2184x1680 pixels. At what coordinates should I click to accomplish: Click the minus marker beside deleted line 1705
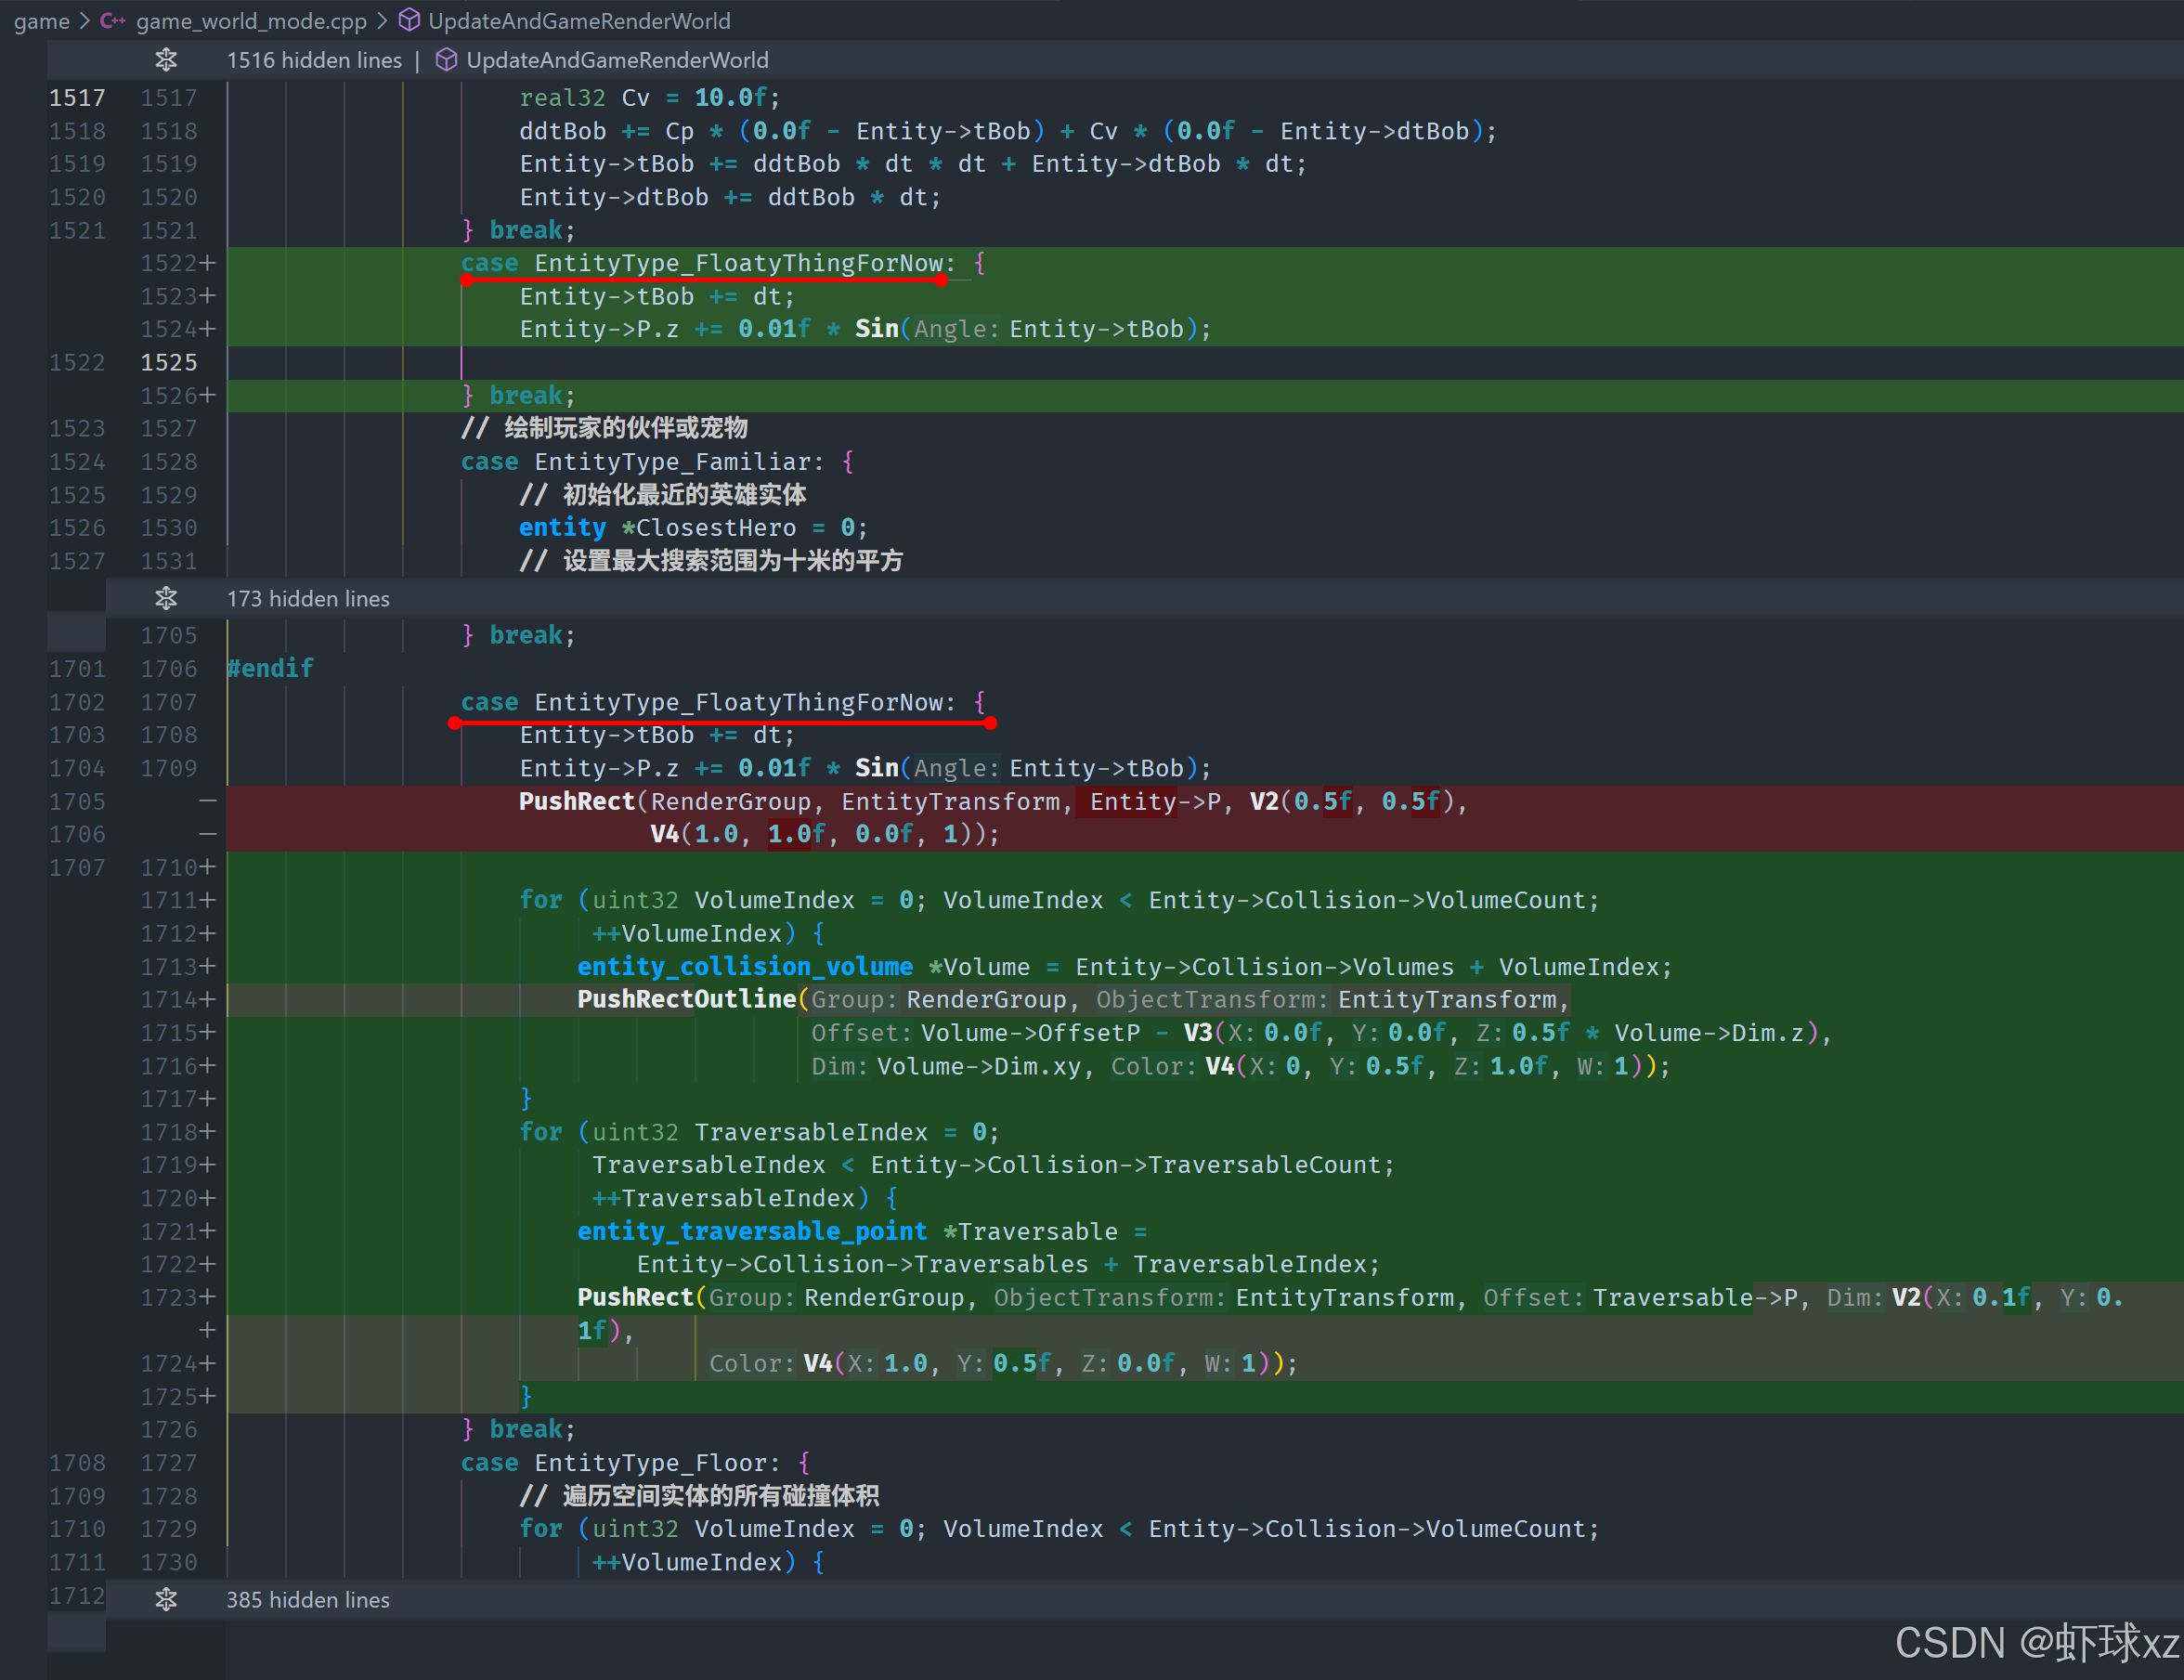click(207, 801)
